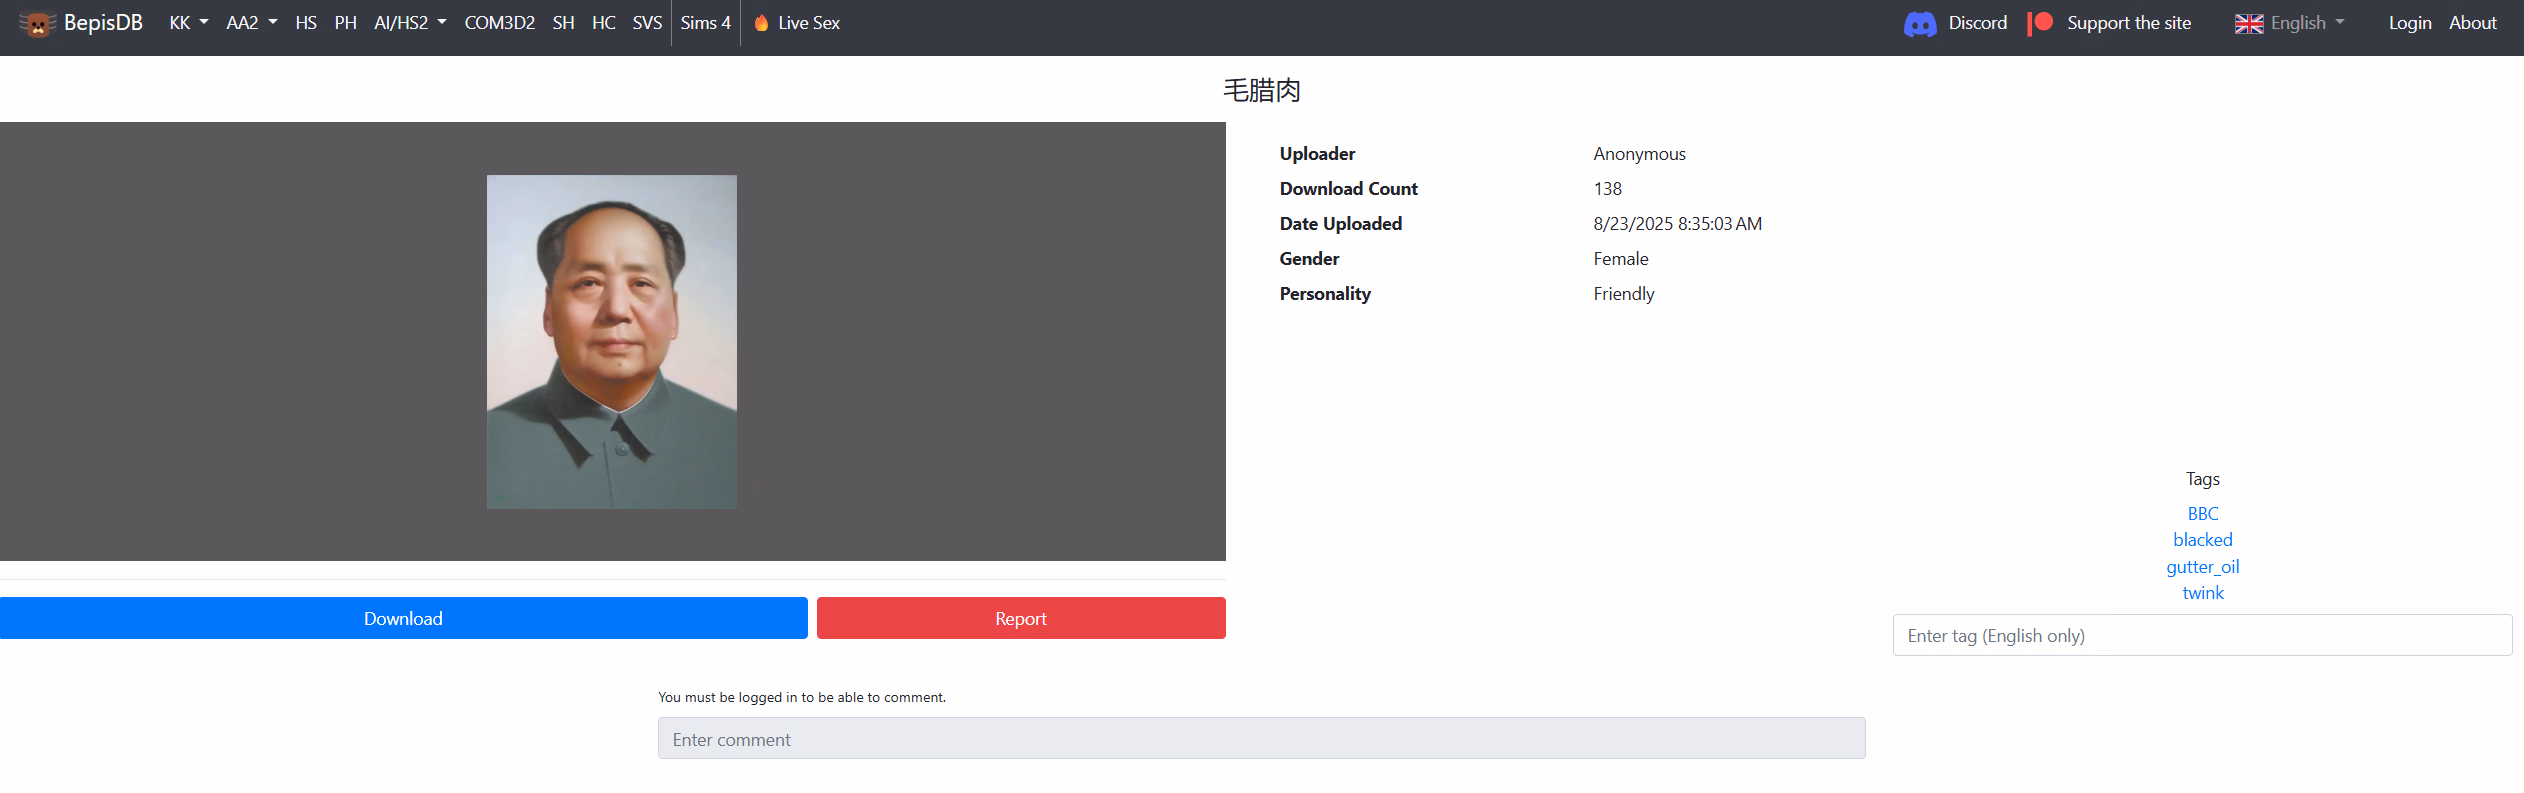2524x793 pixels.
Task: Expand the KK dropdown menu
Action: point(188,23)
